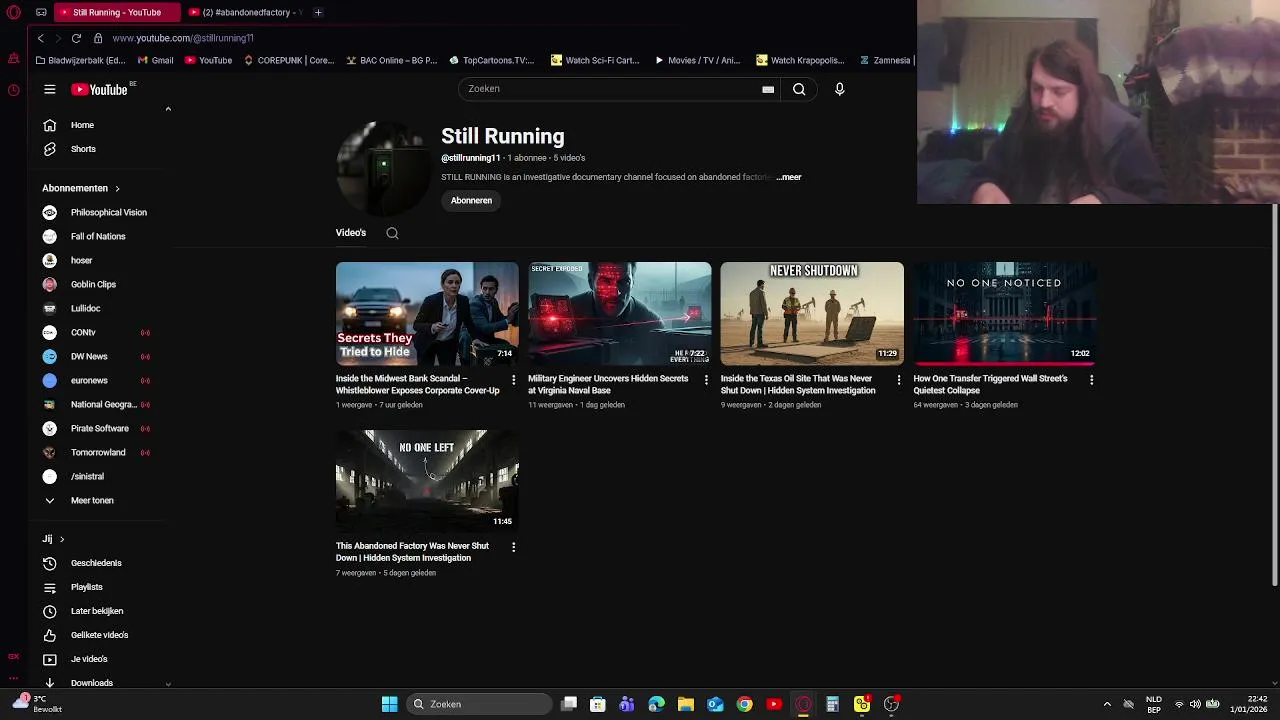Open File Explorer from the taskbar
Image resolution: width=1280 pixels, height=720 pixels.
(x=686, y=704)
